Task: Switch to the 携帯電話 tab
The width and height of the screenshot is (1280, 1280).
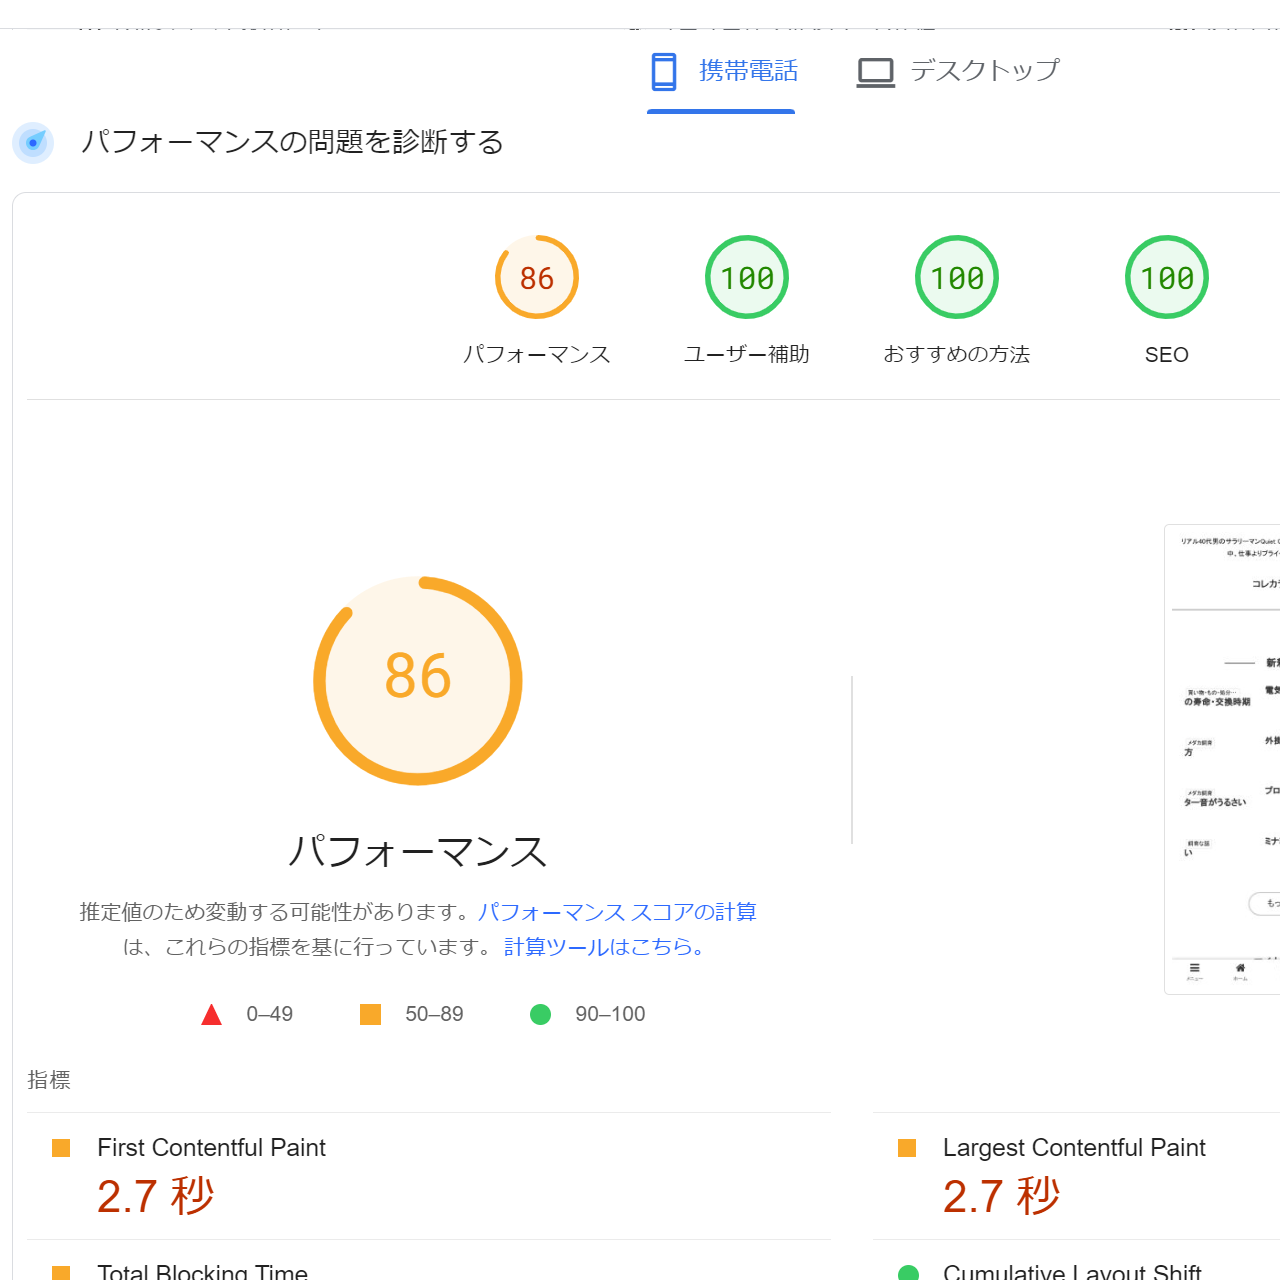Action: (721, 72)
